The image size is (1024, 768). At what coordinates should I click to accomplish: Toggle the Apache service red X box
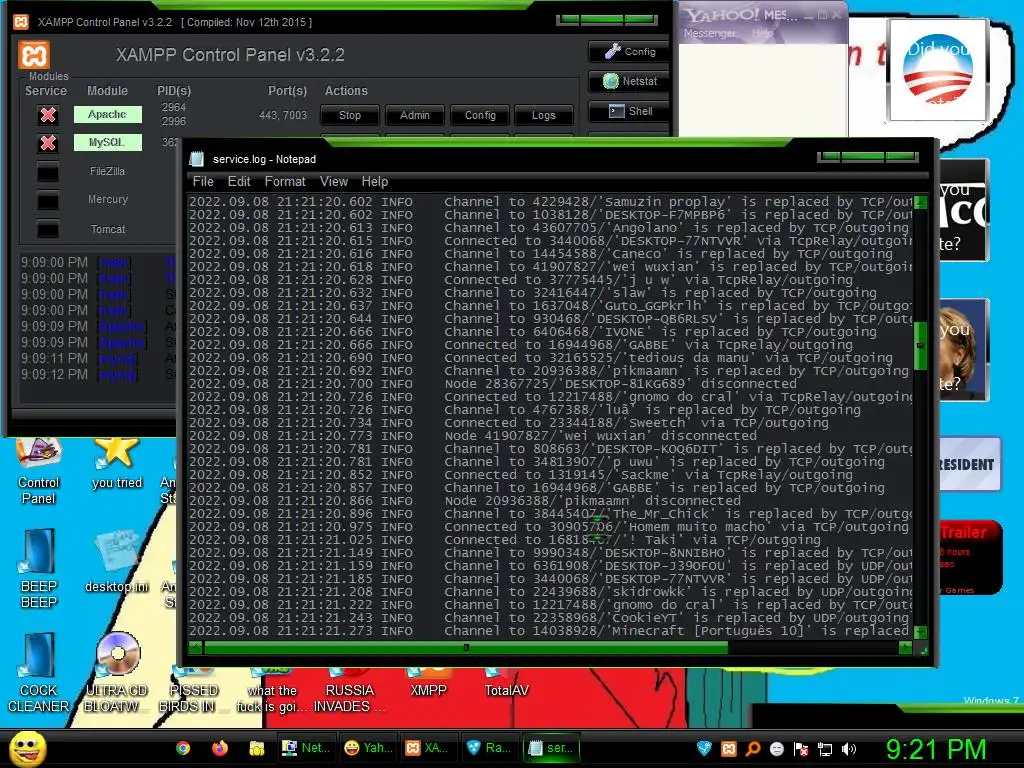tap(48, 115)
